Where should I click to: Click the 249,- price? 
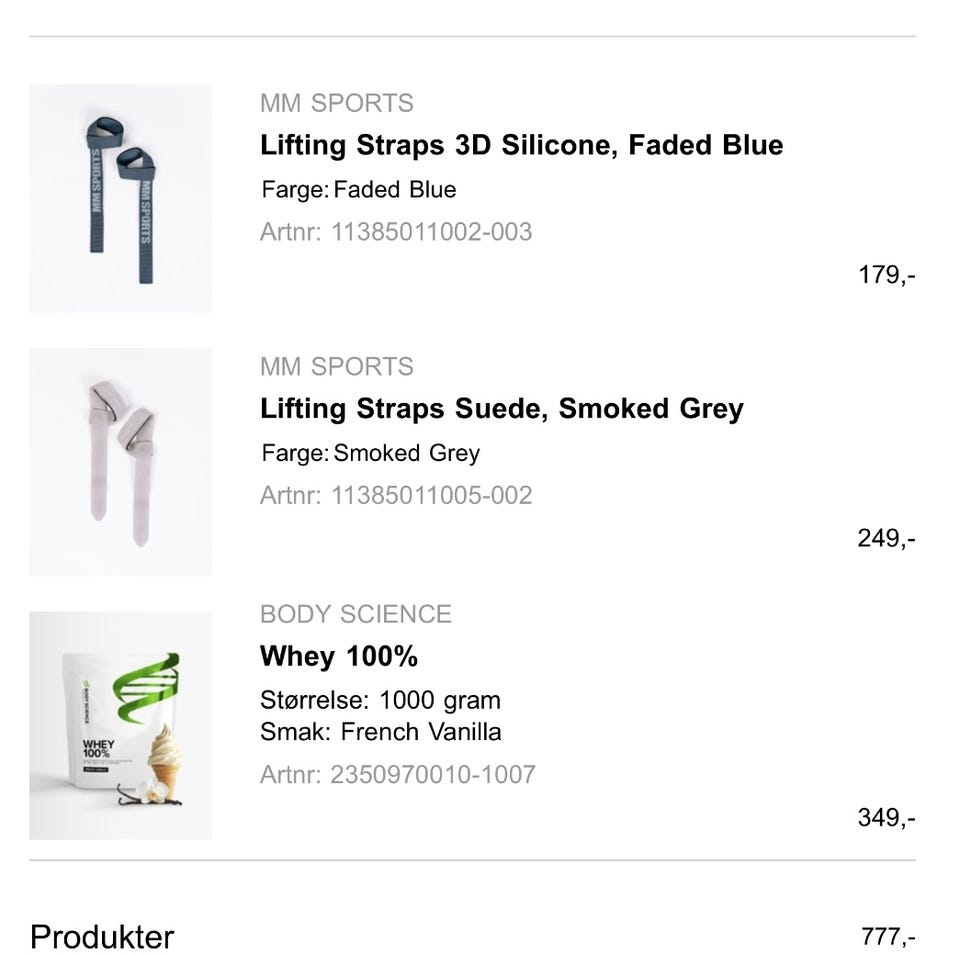point(887,538)
